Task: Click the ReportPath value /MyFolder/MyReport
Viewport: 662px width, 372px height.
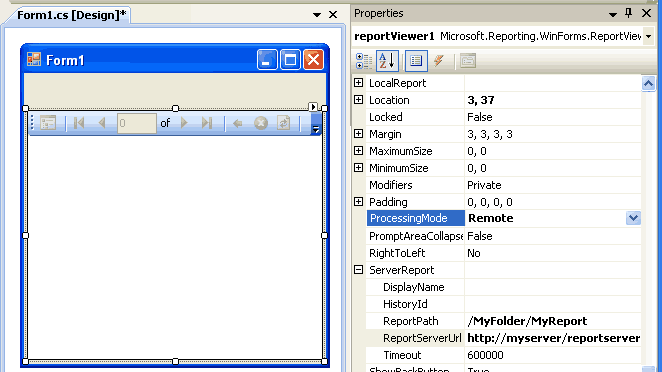Action: [527, 321]
